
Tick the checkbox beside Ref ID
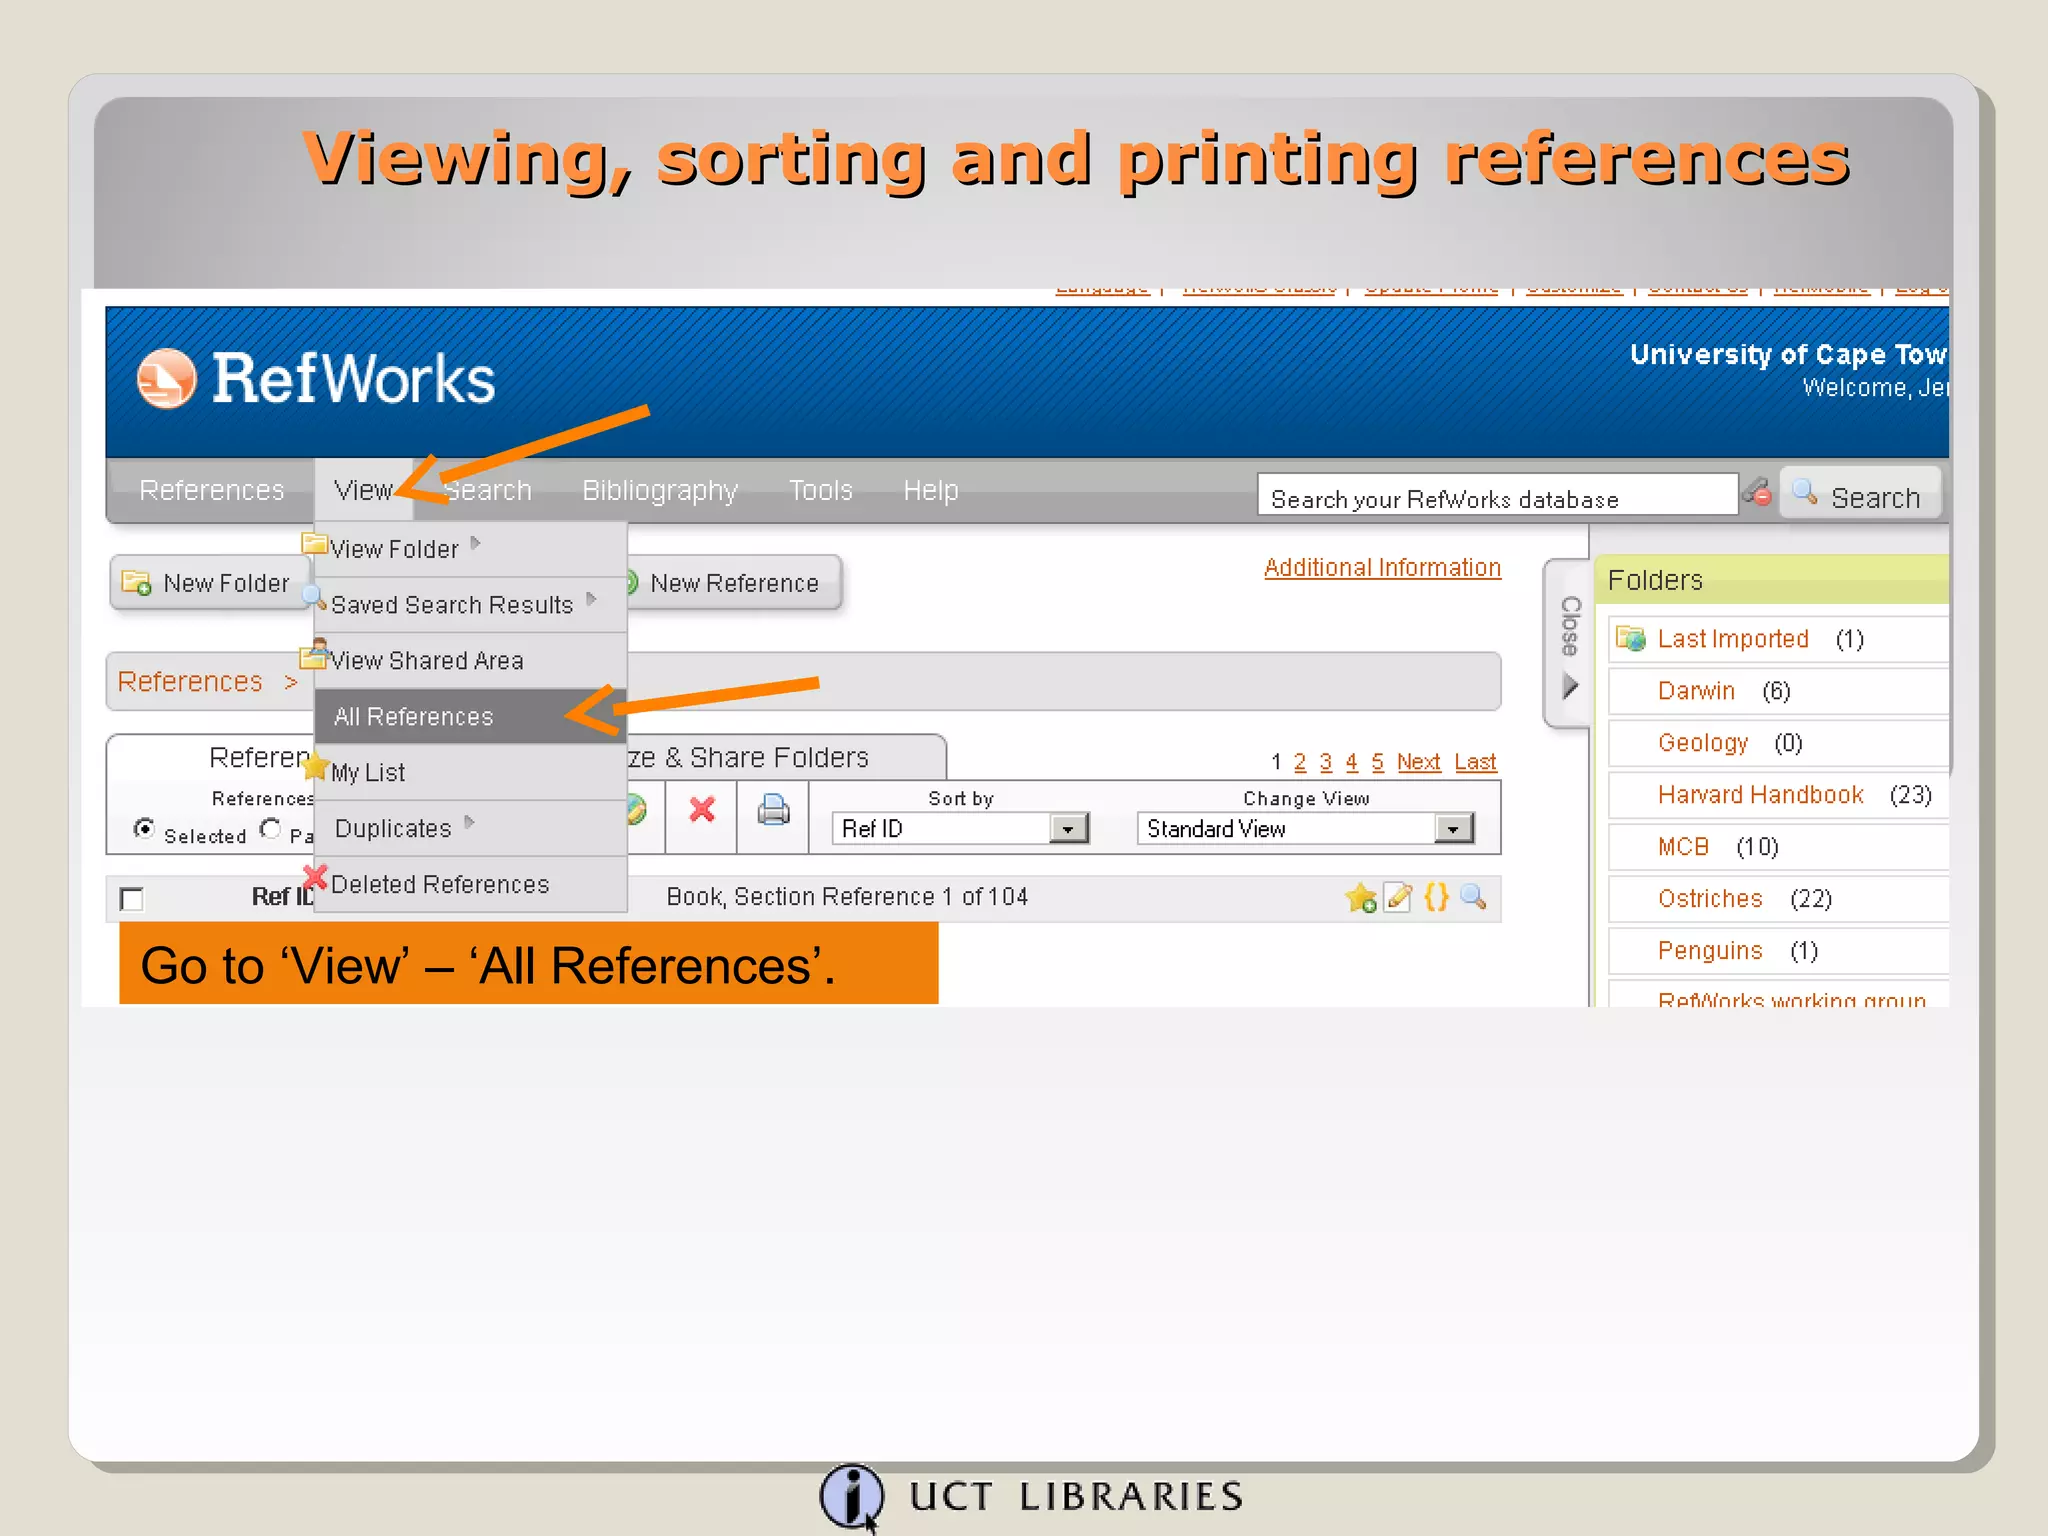click(131, 898)
